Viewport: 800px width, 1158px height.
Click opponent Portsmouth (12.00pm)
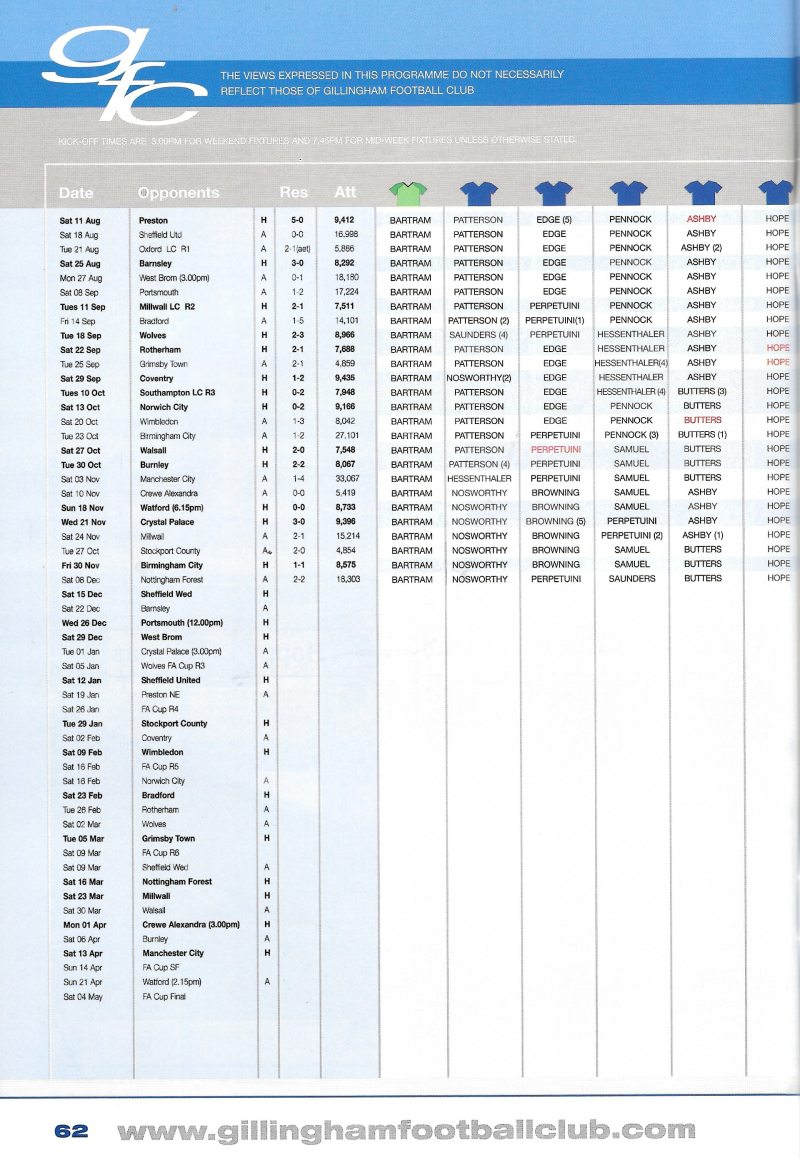tap(182, 623)
